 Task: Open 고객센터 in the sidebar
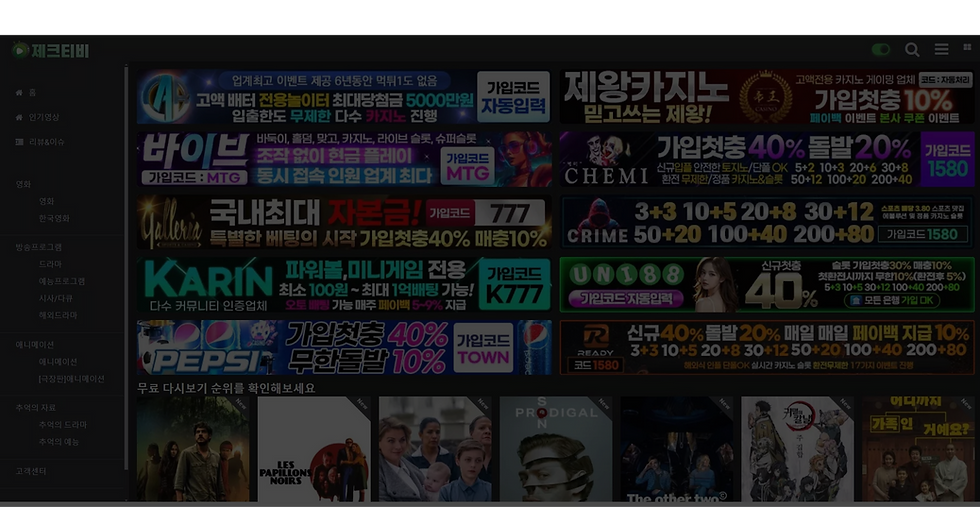(x=31, y=471)
